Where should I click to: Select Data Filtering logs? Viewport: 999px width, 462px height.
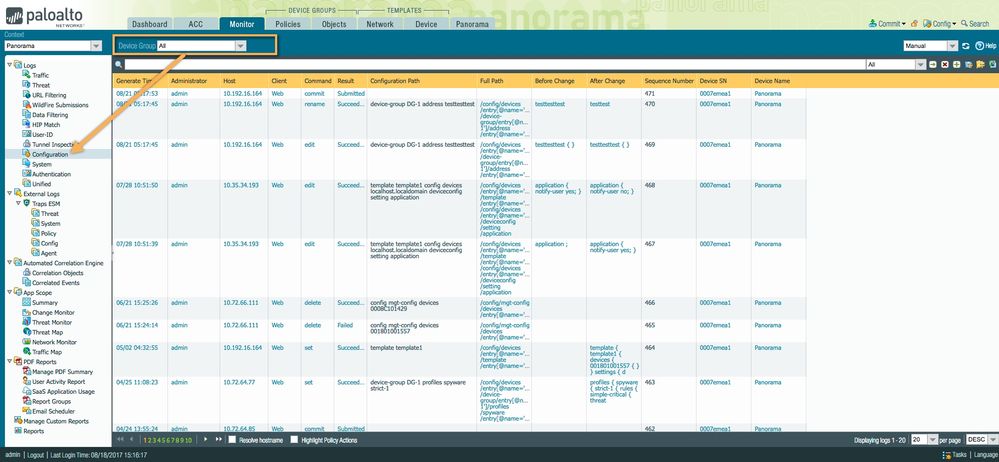coord(50,115)
